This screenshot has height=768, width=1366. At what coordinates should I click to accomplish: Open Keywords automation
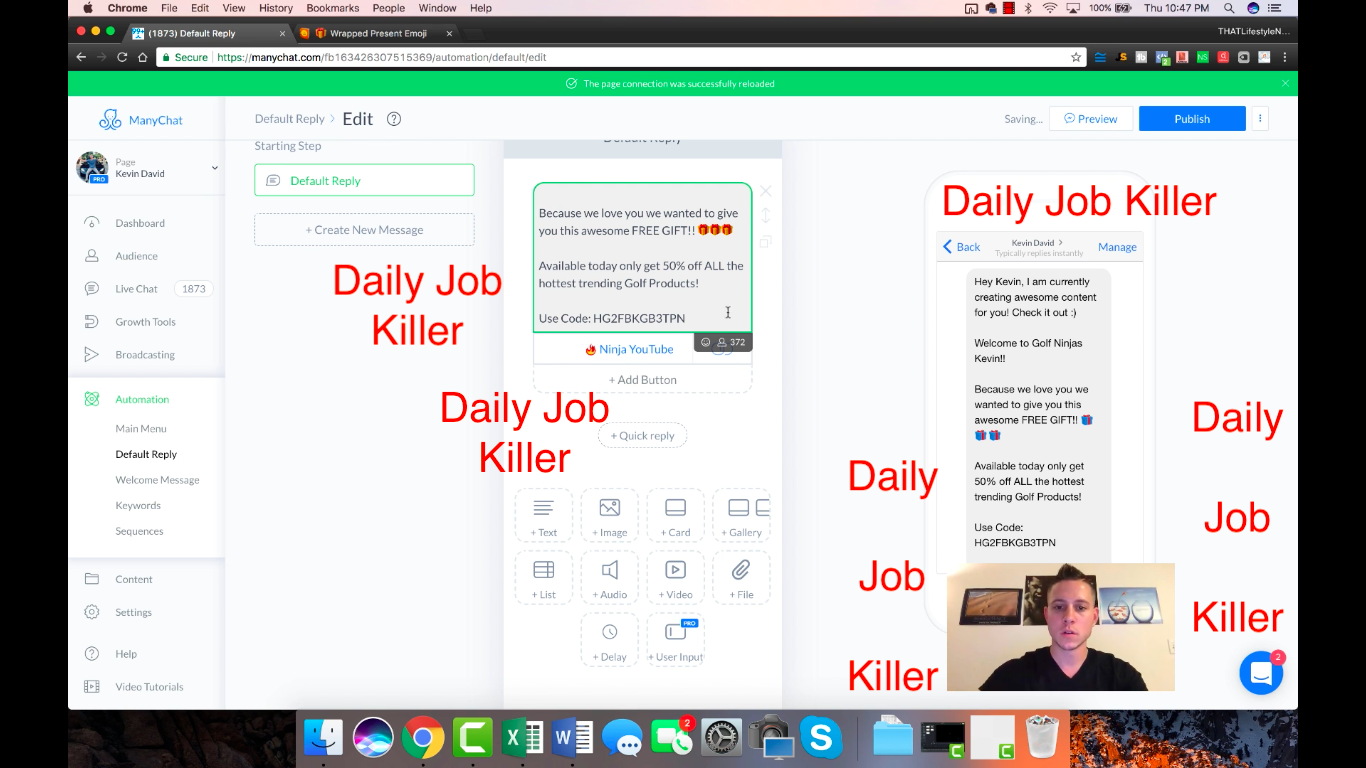point(138,506)
